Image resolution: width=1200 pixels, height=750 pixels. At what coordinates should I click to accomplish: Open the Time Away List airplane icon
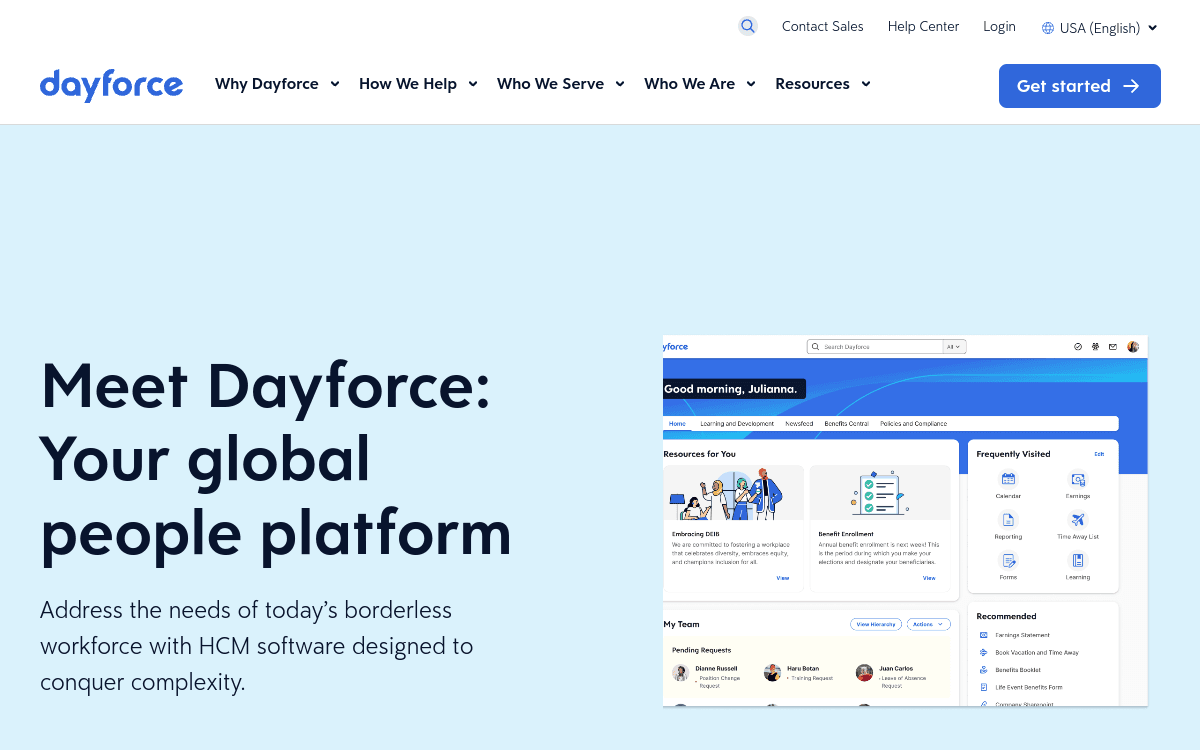coord(1078,520)
